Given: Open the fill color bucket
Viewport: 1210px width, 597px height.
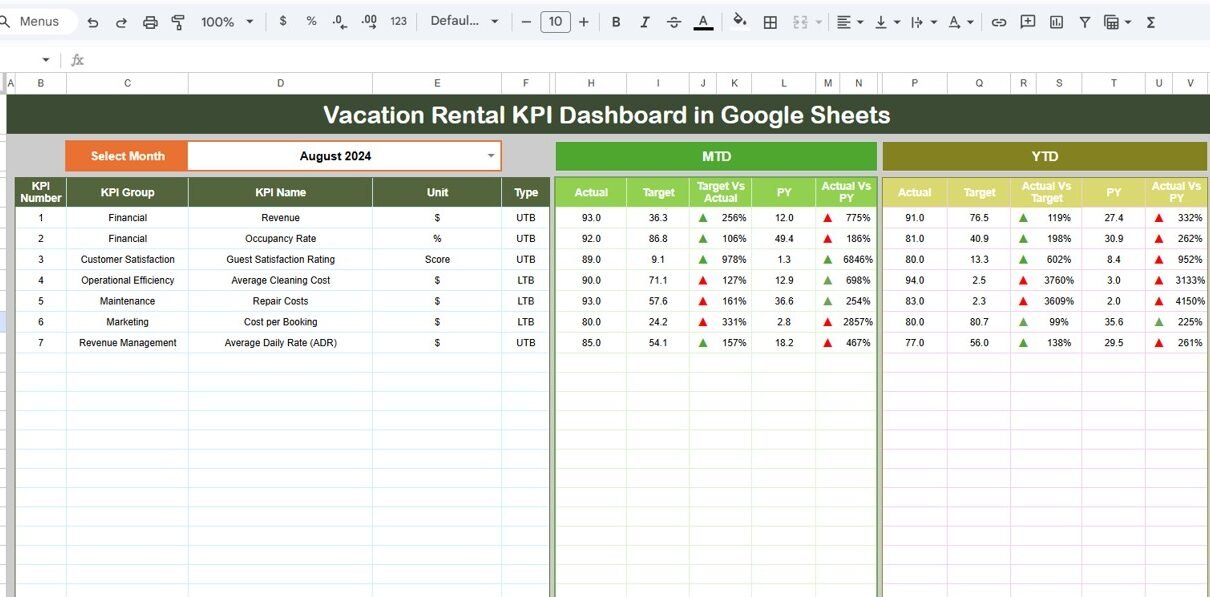Looking at the screenshot, I should click(x=740, y=21).
